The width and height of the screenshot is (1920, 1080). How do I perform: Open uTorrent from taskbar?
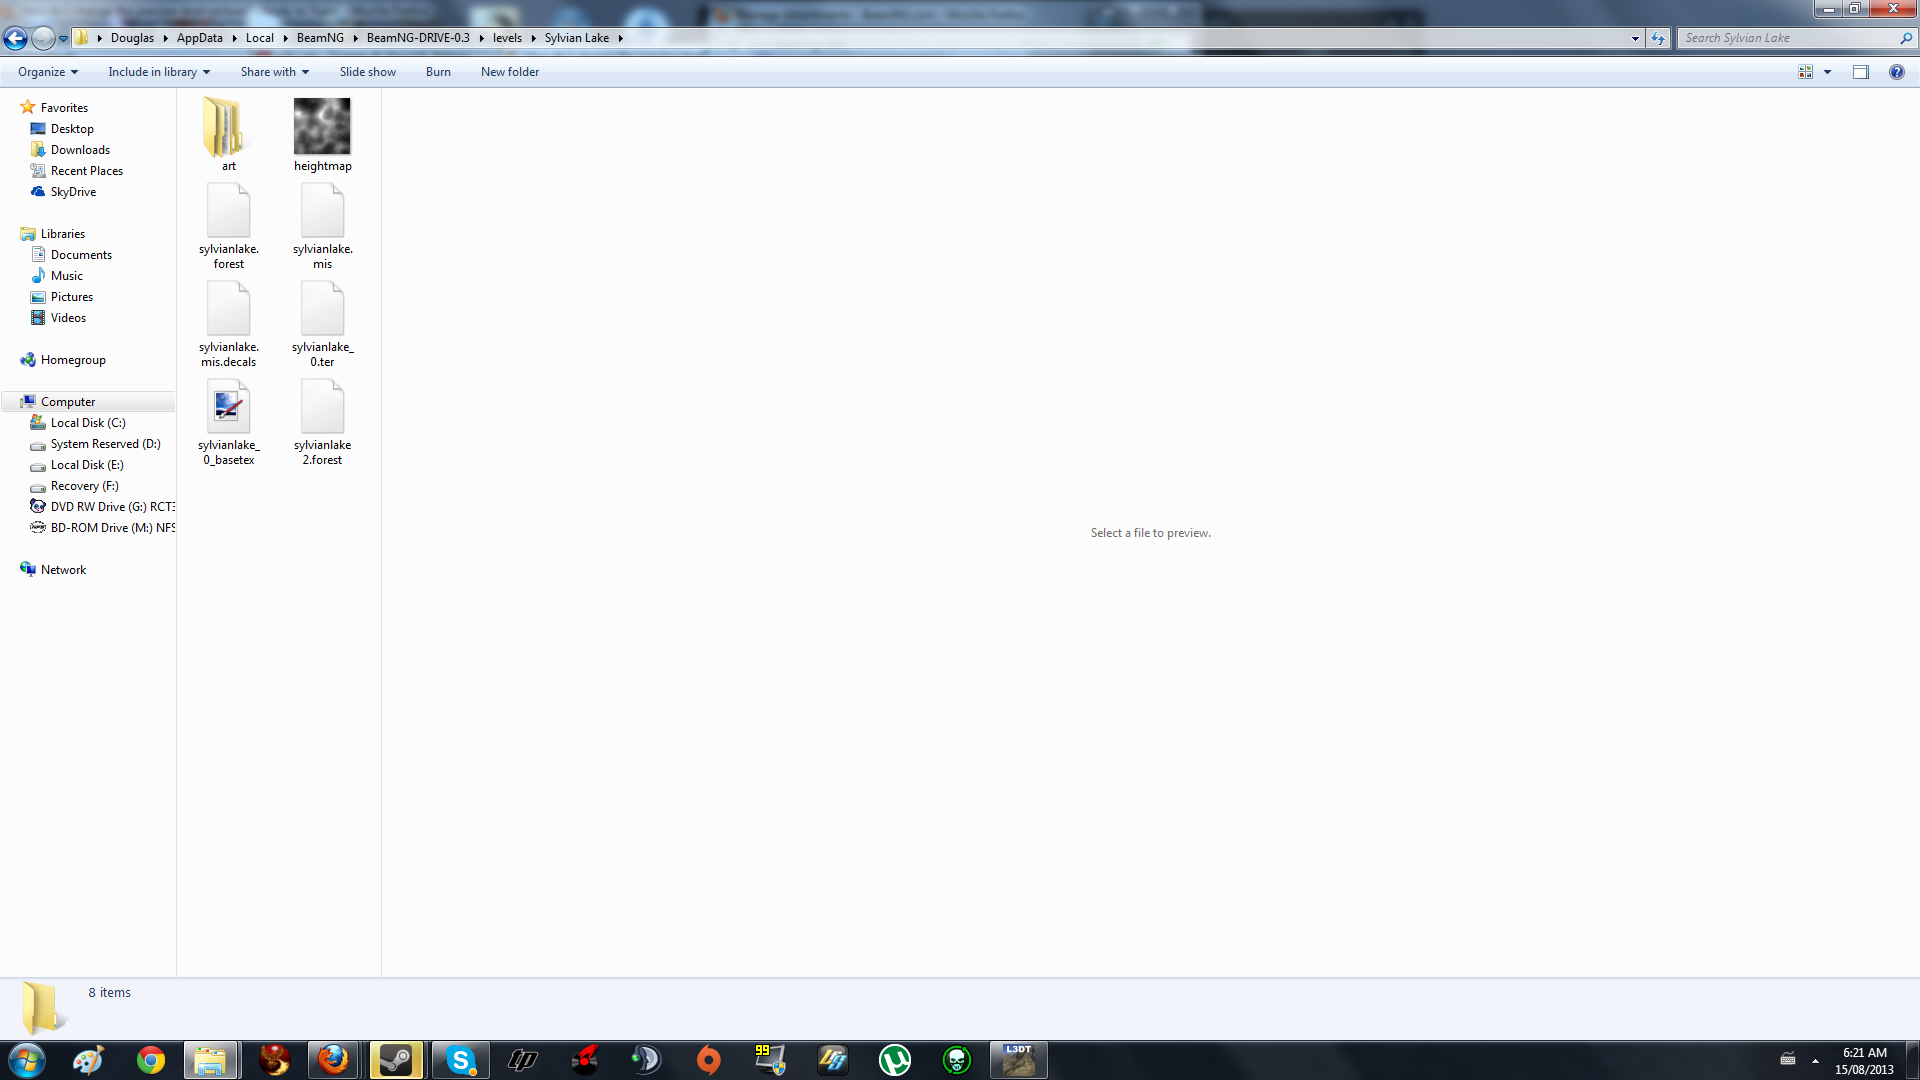895,1060
